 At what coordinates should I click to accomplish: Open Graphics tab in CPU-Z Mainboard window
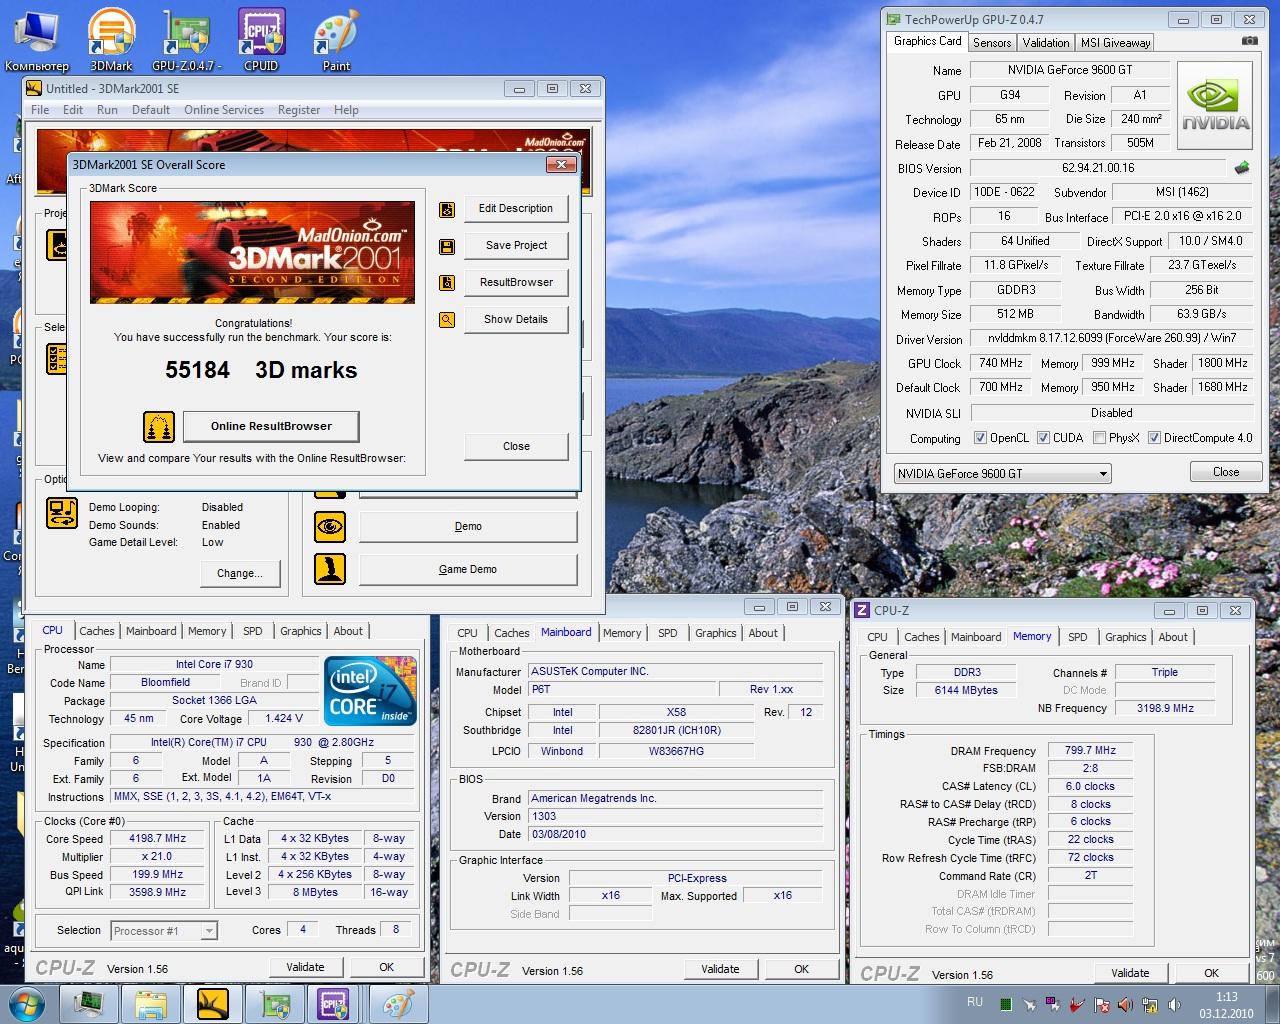[x=716, y=633]
